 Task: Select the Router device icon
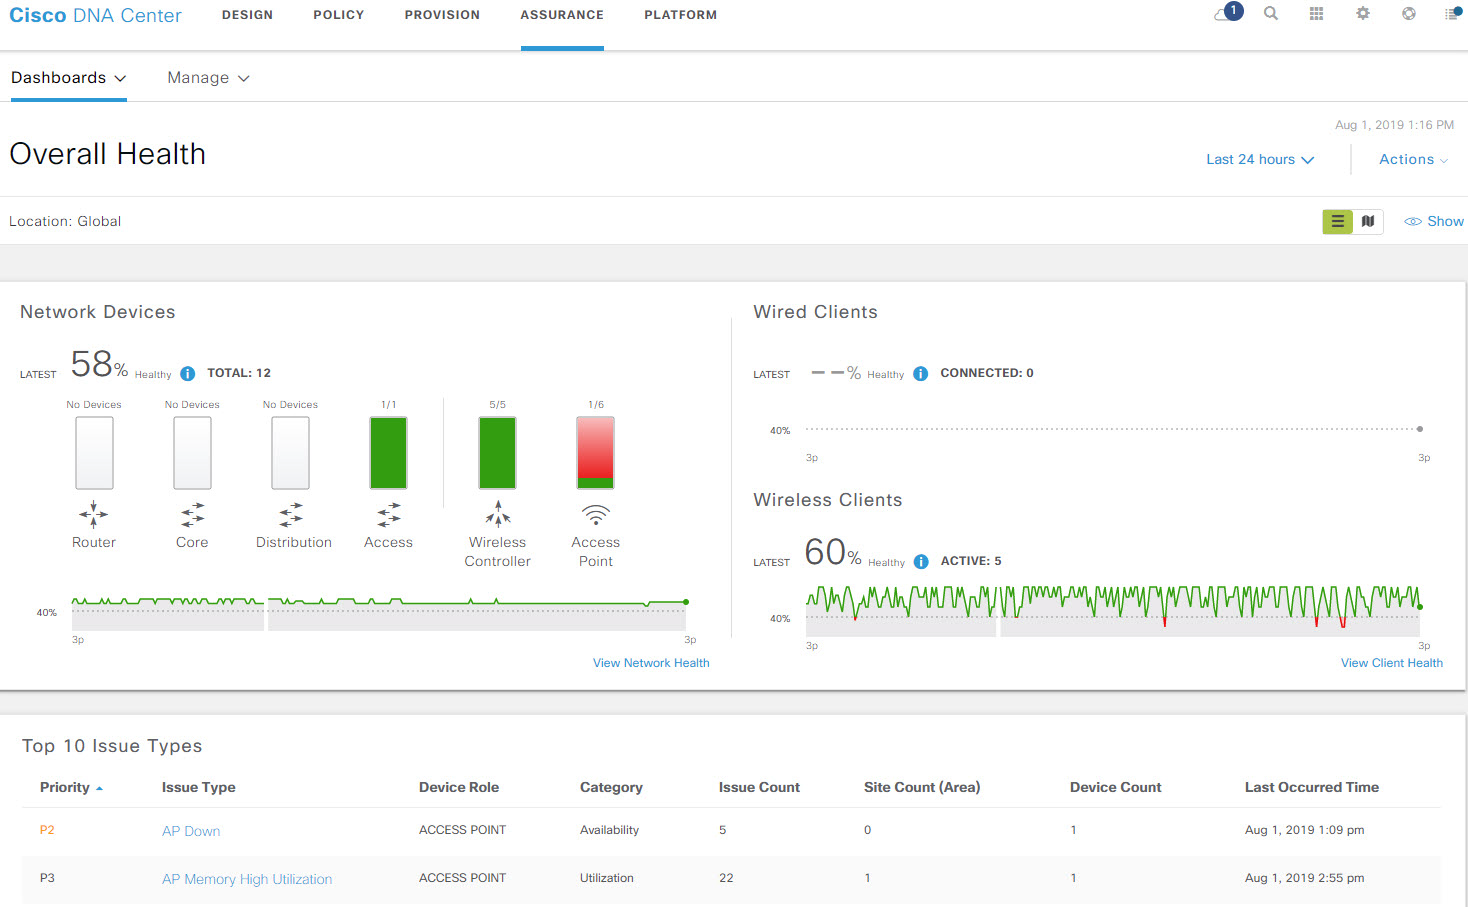point(94,515)
